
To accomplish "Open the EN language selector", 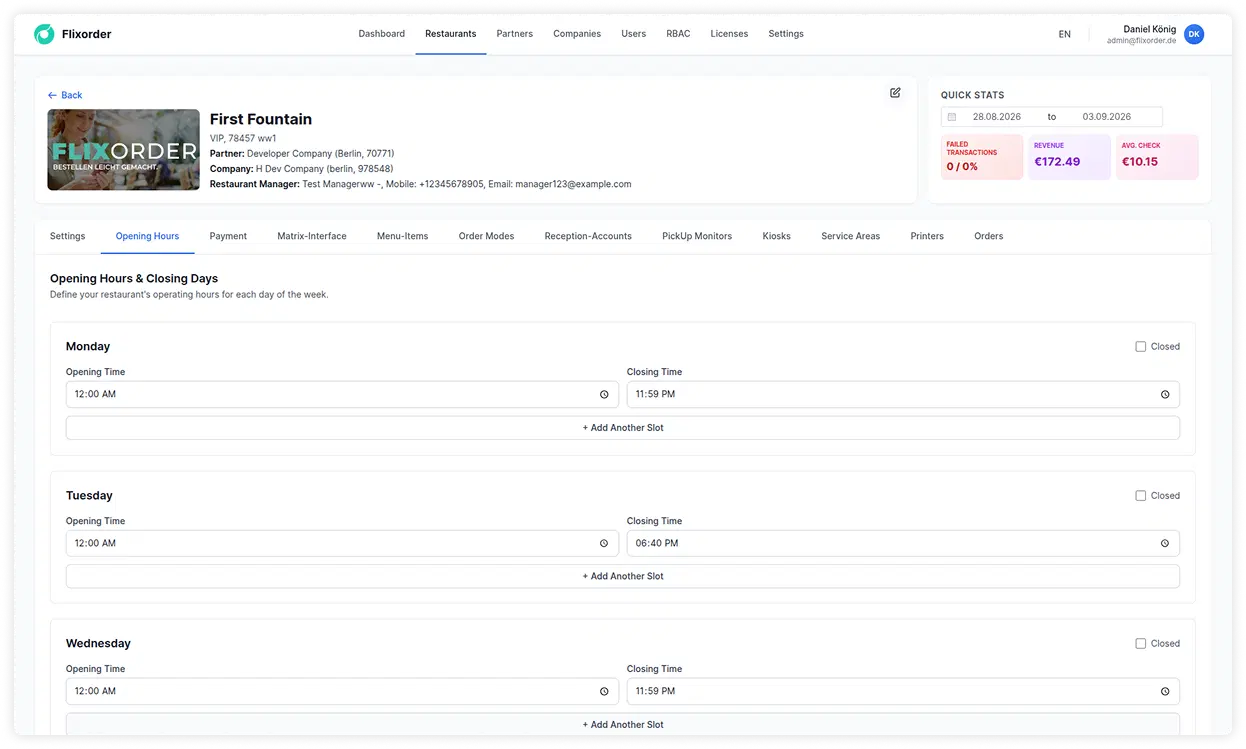I will point(1064,34).
